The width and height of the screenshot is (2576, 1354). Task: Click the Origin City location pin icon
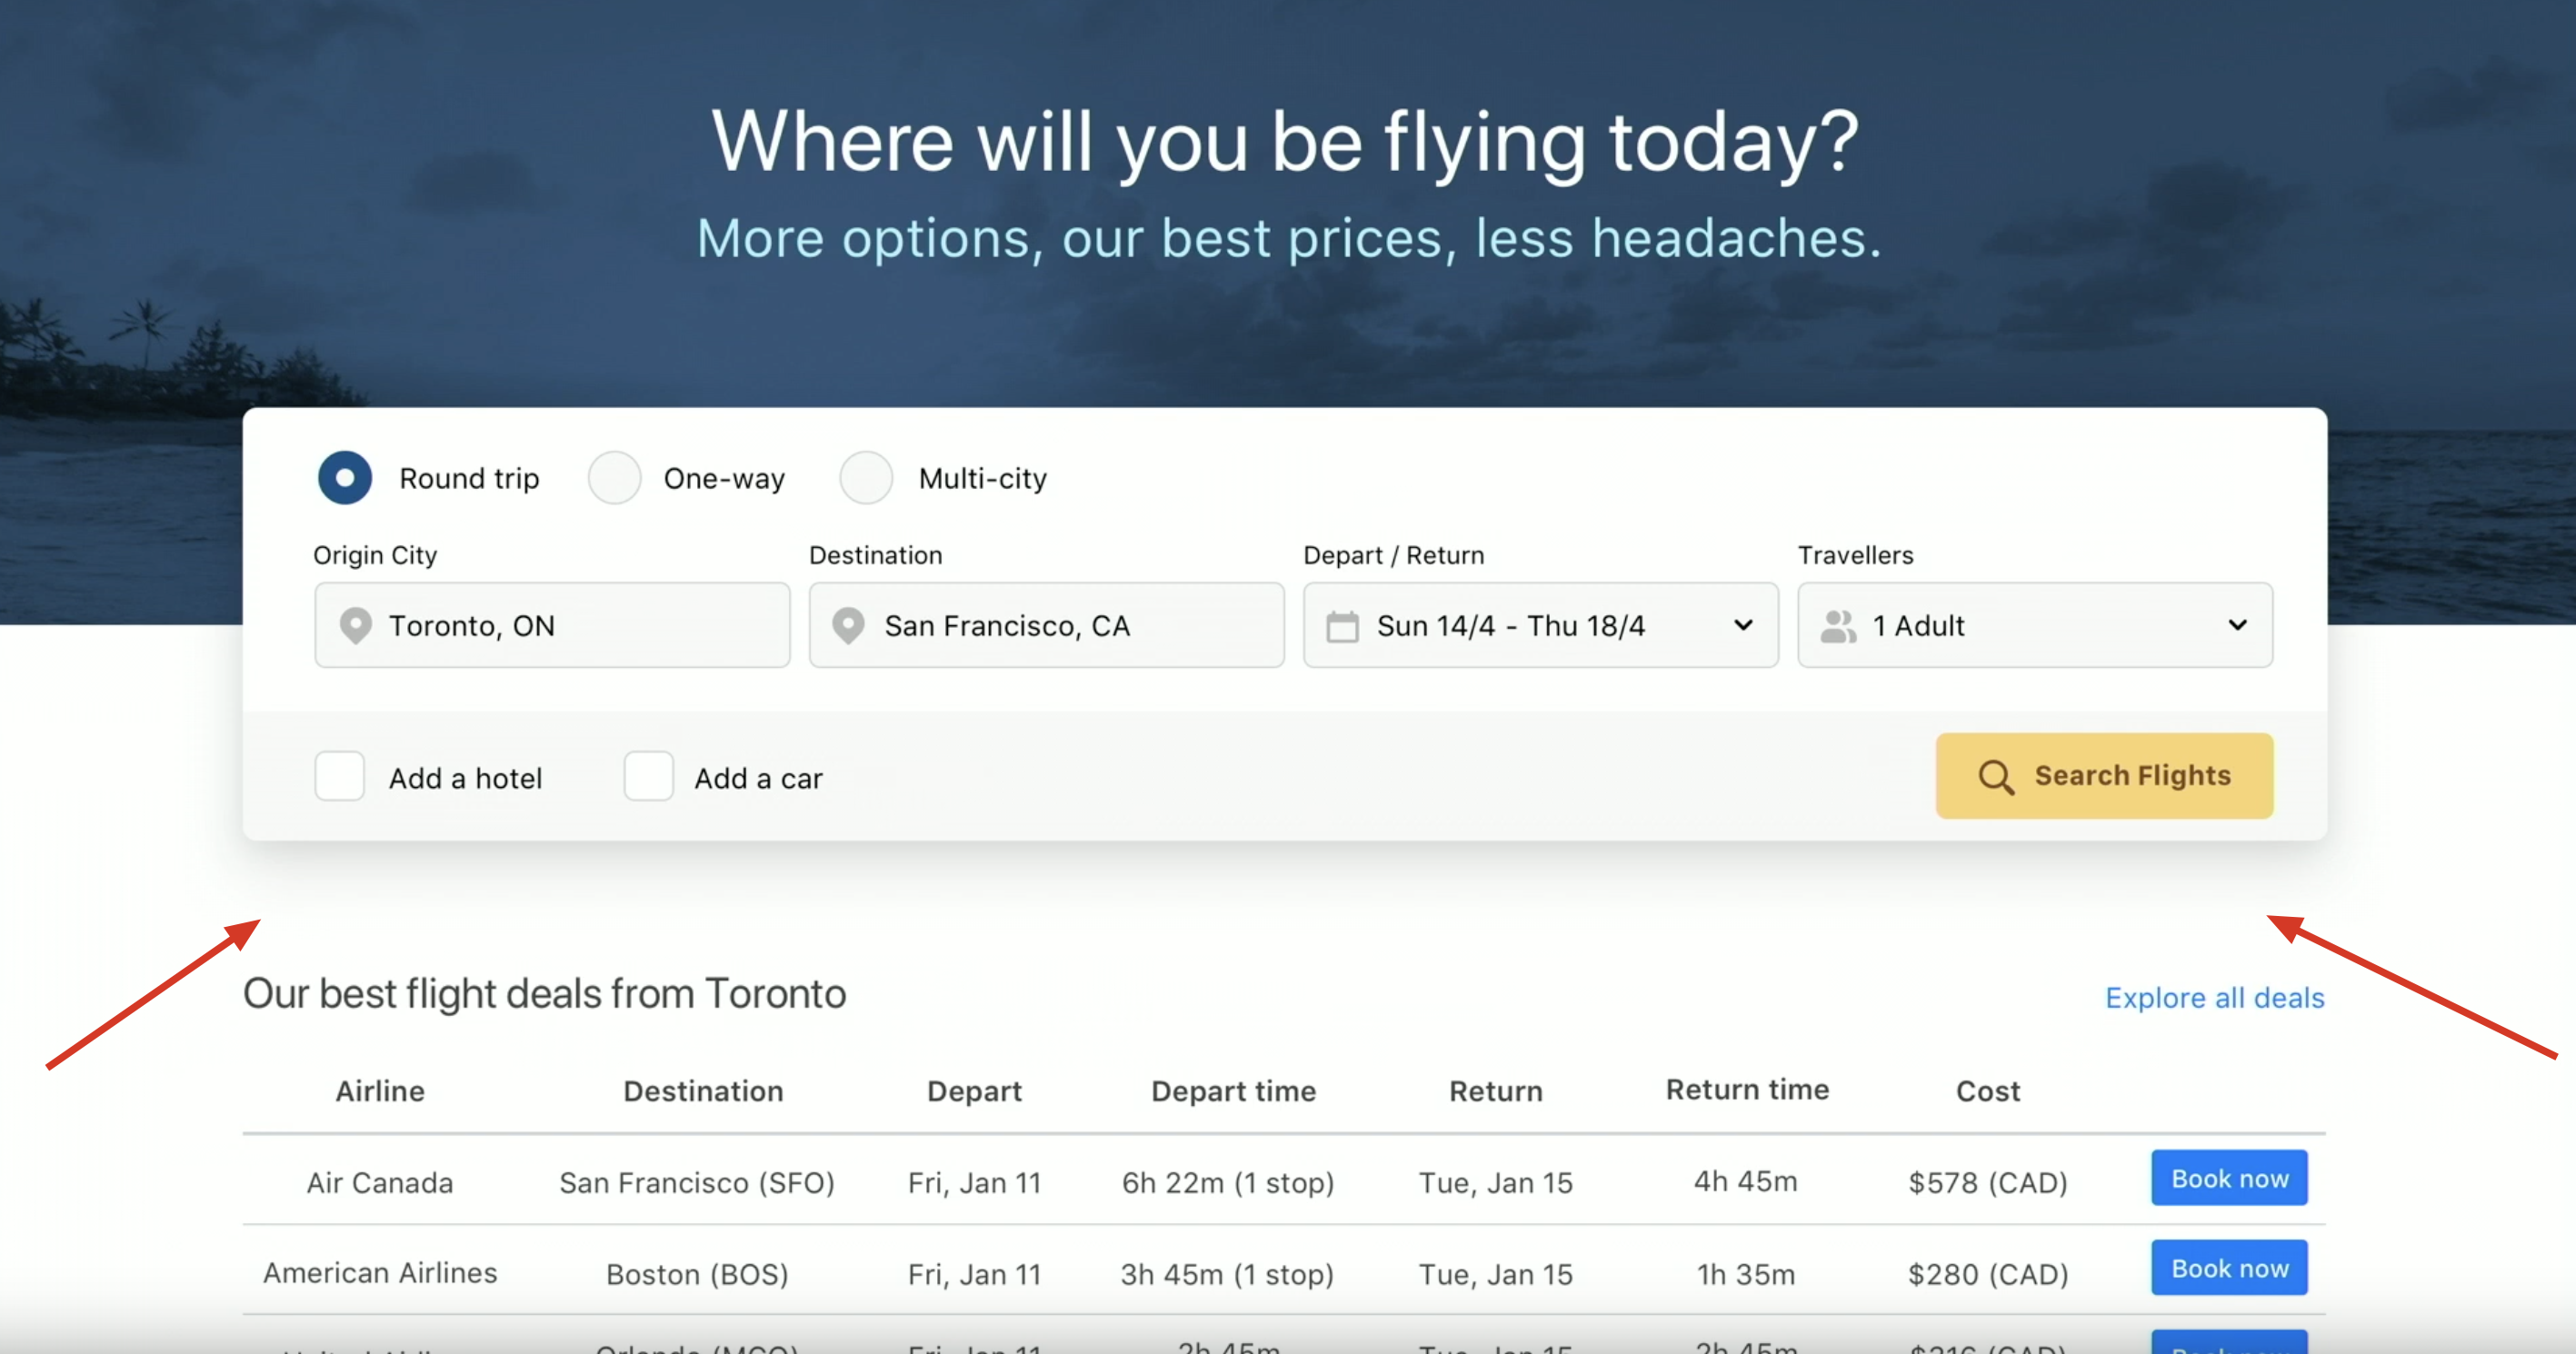pos(355,626)
